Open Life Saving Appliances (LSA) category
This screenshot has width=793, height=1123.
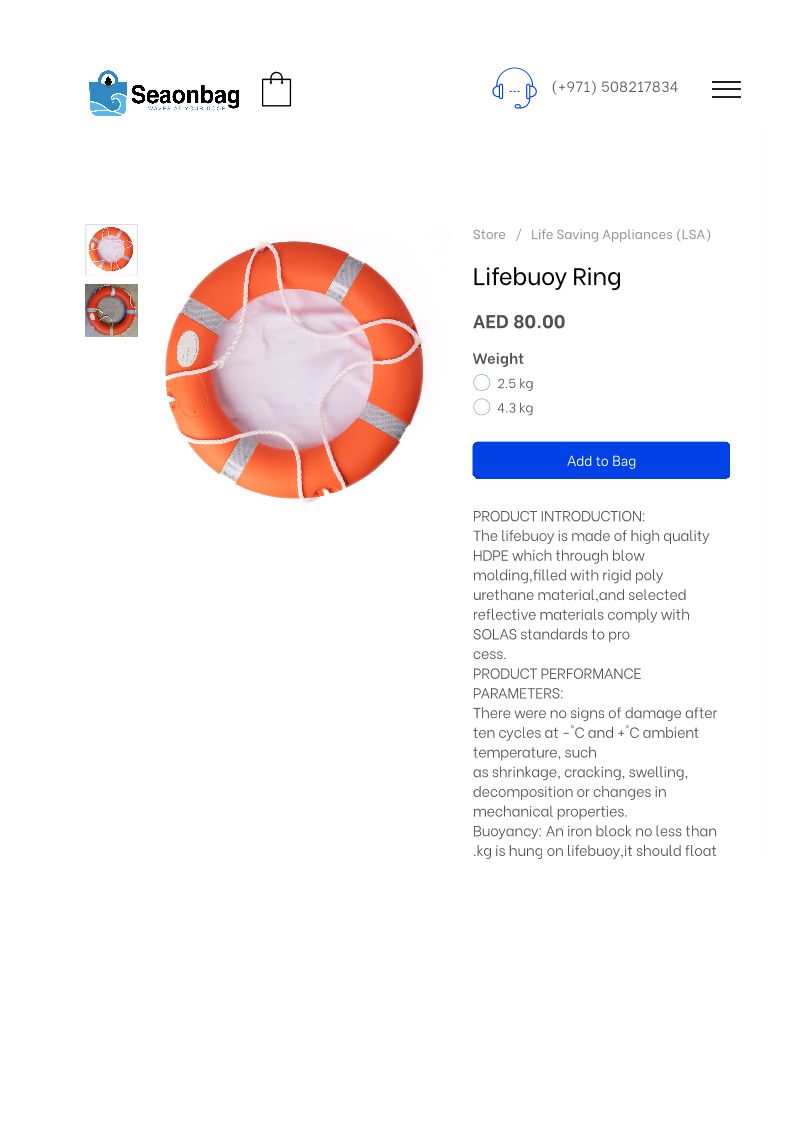[x=620, y=234]
